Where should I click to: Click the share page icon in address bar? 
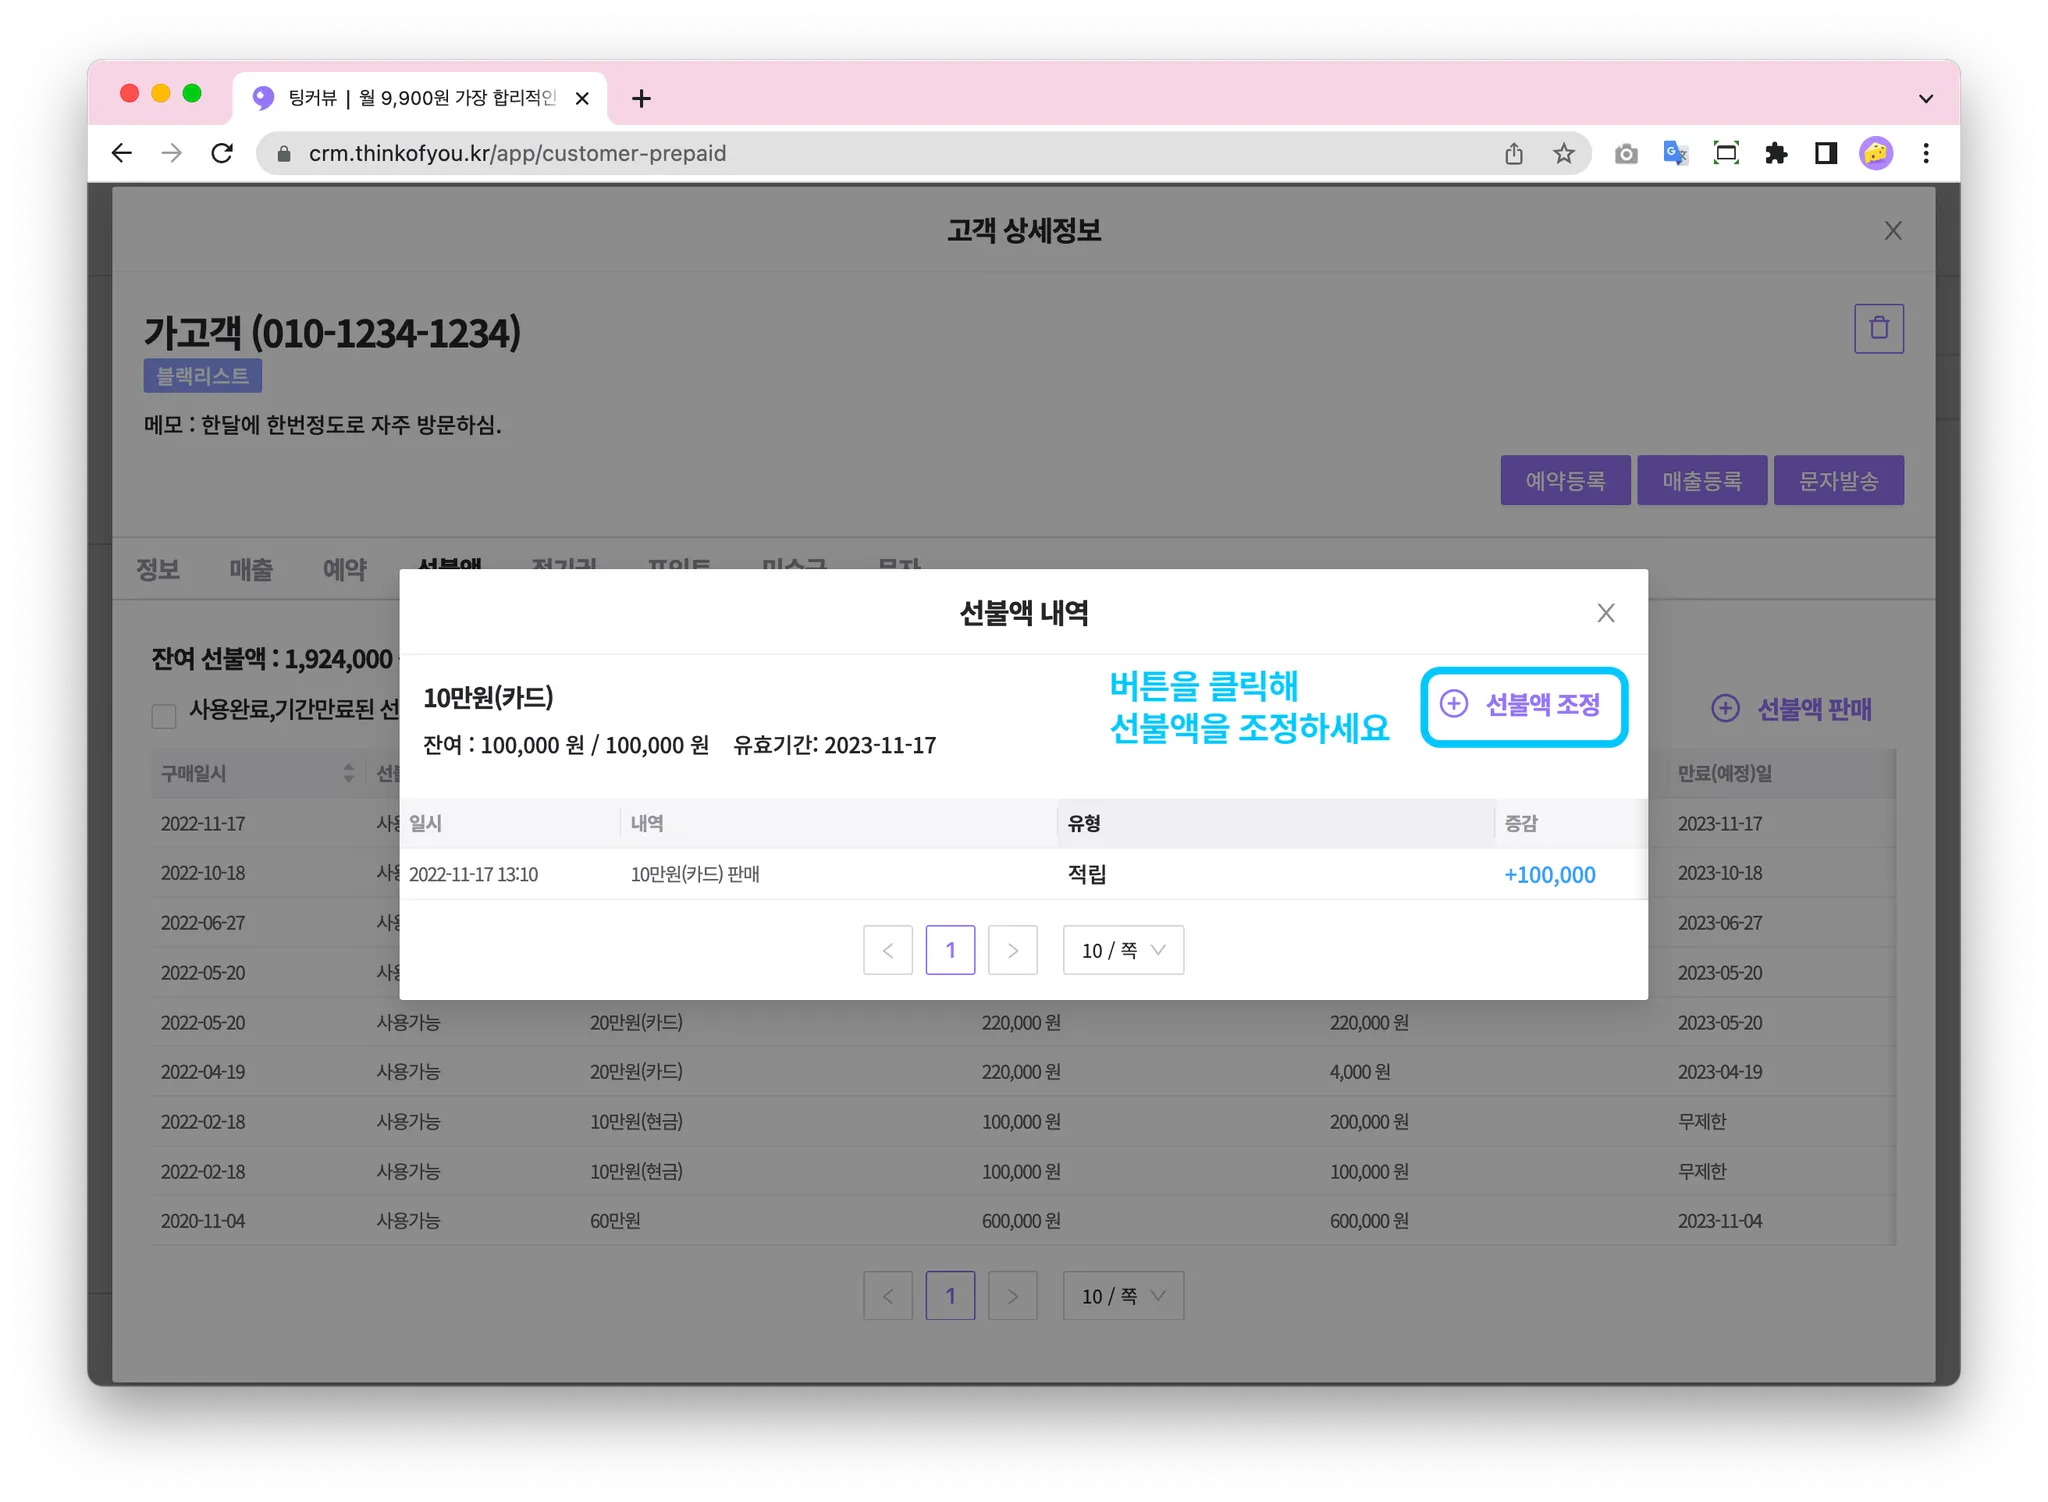pos(1514,153)
